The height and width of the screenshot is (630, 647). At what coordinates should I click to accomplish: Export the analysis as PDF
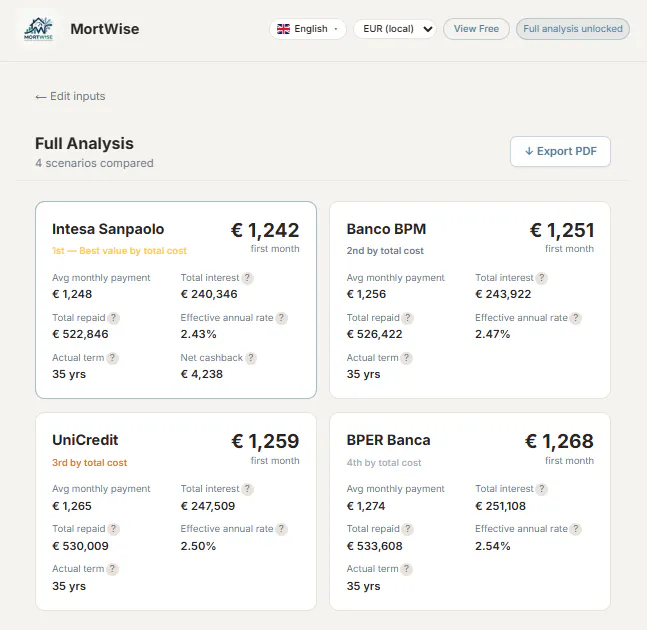click(560, 151)
